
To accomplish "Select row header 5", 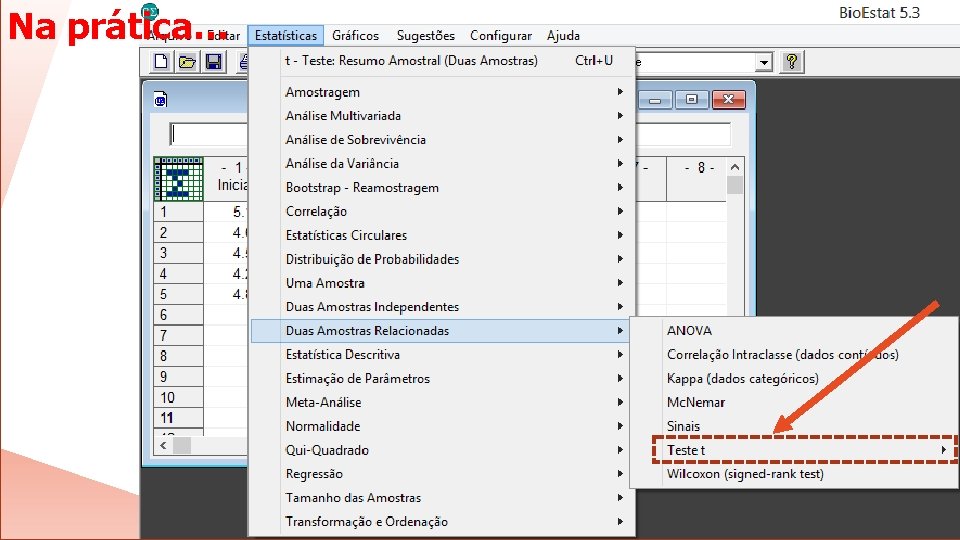I will 178,294.
